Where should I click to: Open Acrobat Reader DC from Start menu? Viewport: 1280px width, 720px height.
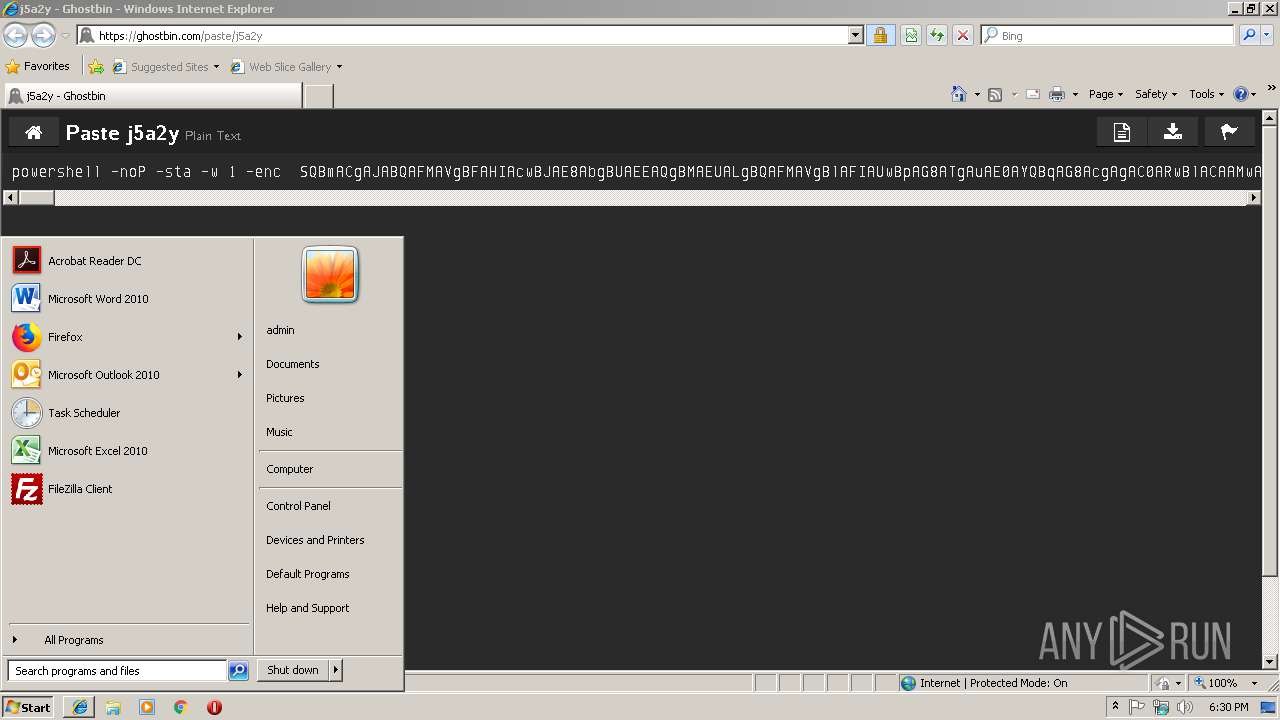click(x=128, y=261)
